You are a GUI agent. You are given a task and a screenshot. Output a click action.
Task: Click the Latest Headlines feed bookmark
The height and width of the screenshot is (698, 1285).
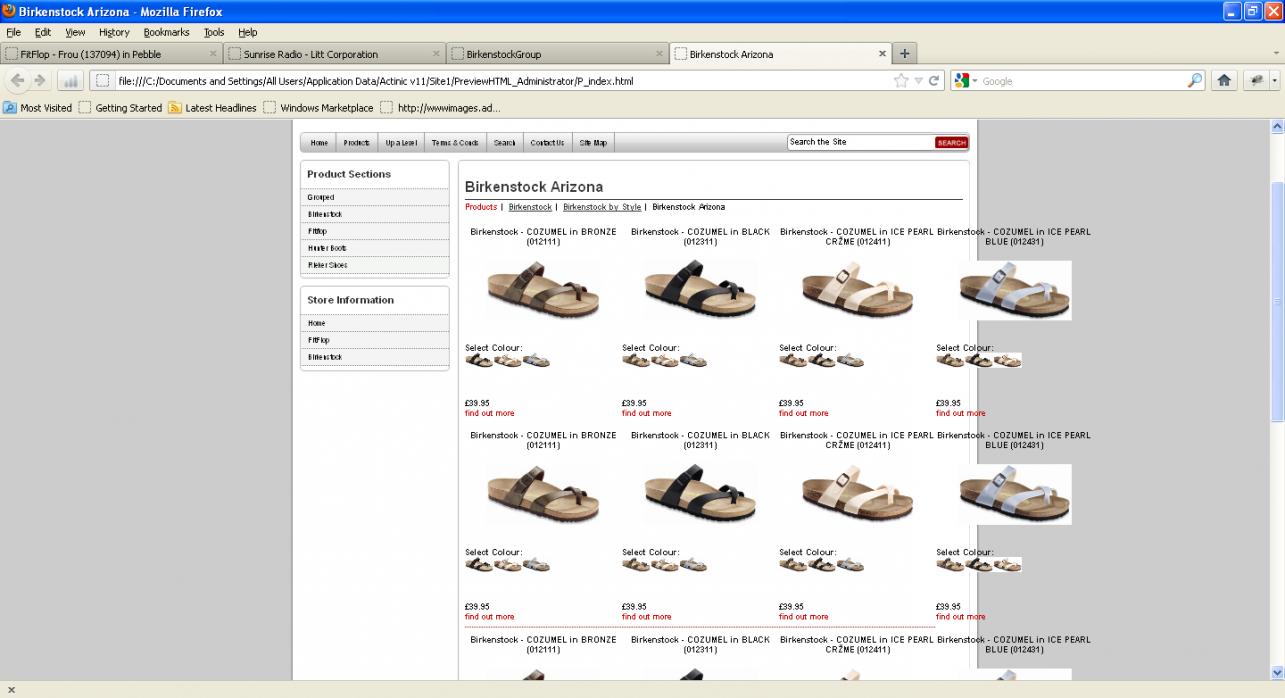212,108
